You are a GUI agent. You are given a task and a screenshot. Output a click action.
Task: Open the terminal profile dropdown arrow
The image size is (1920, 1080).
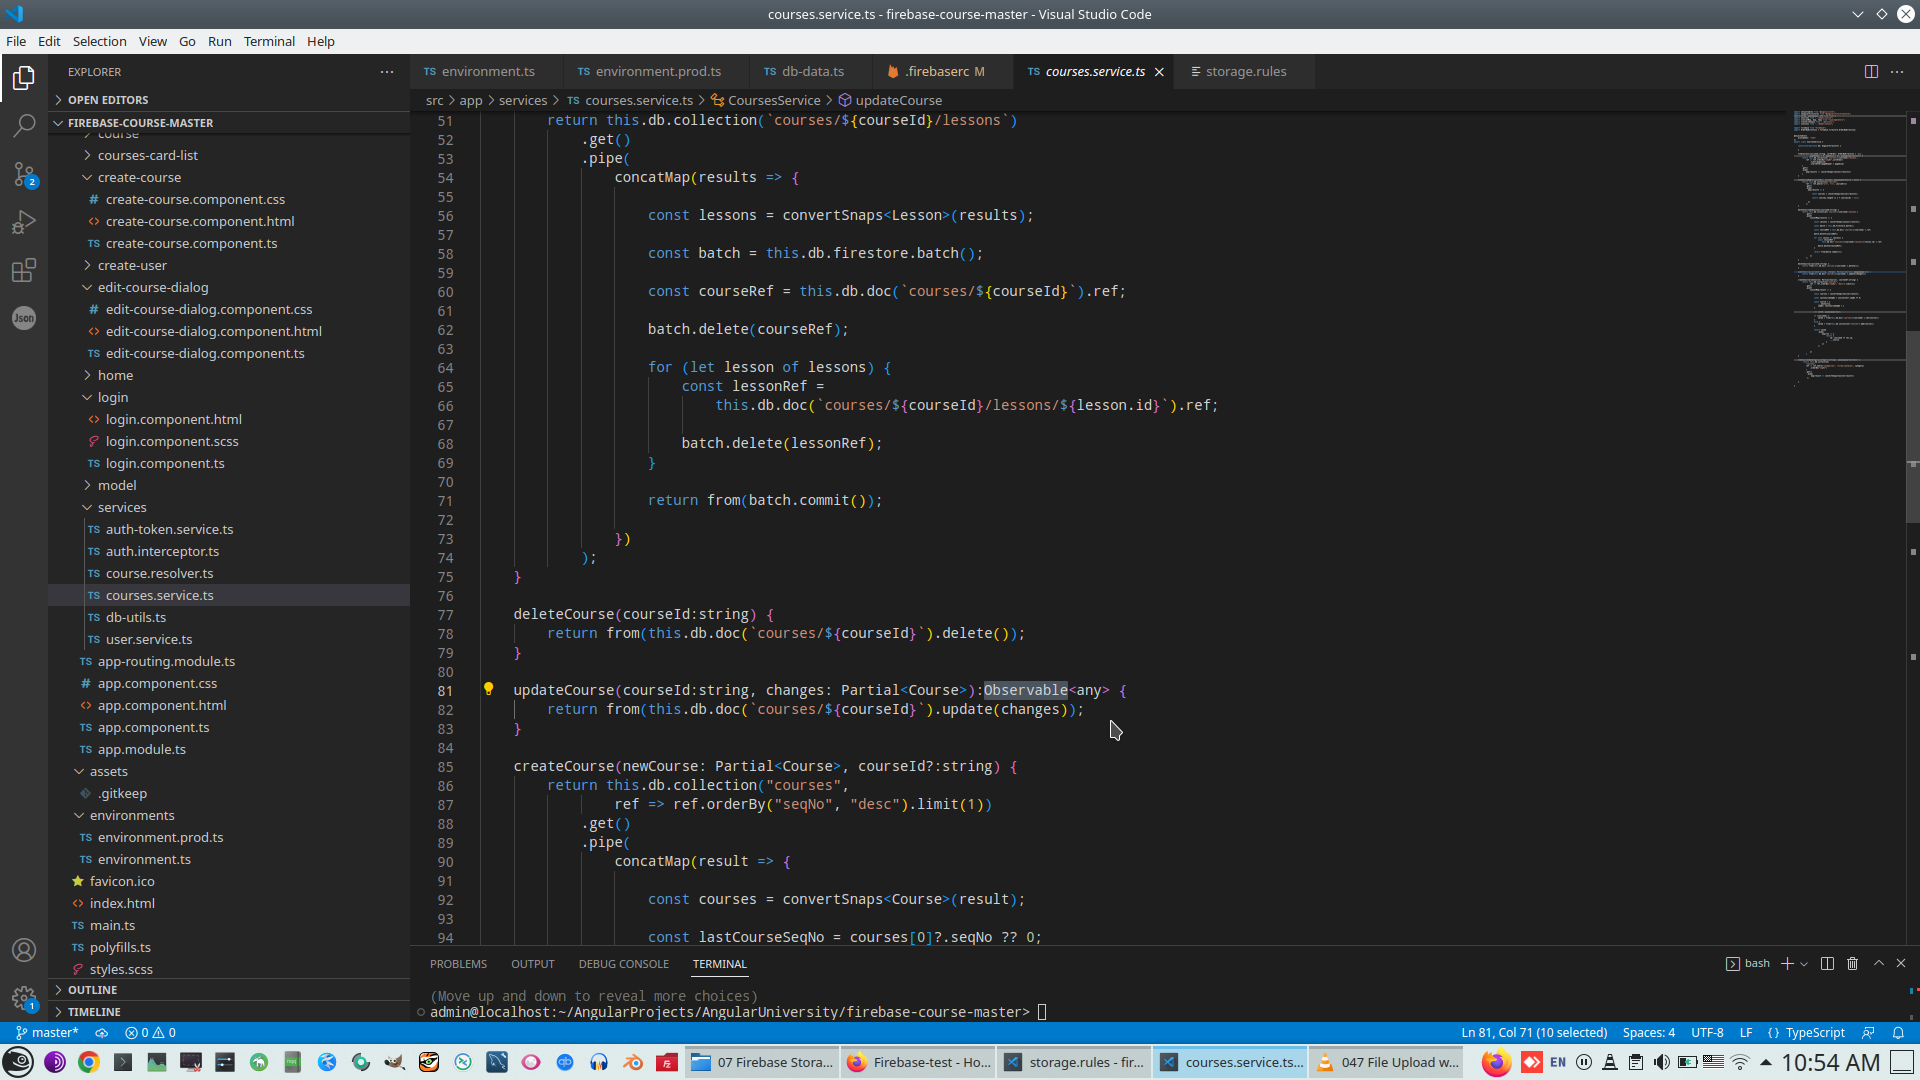[1804, 963]
